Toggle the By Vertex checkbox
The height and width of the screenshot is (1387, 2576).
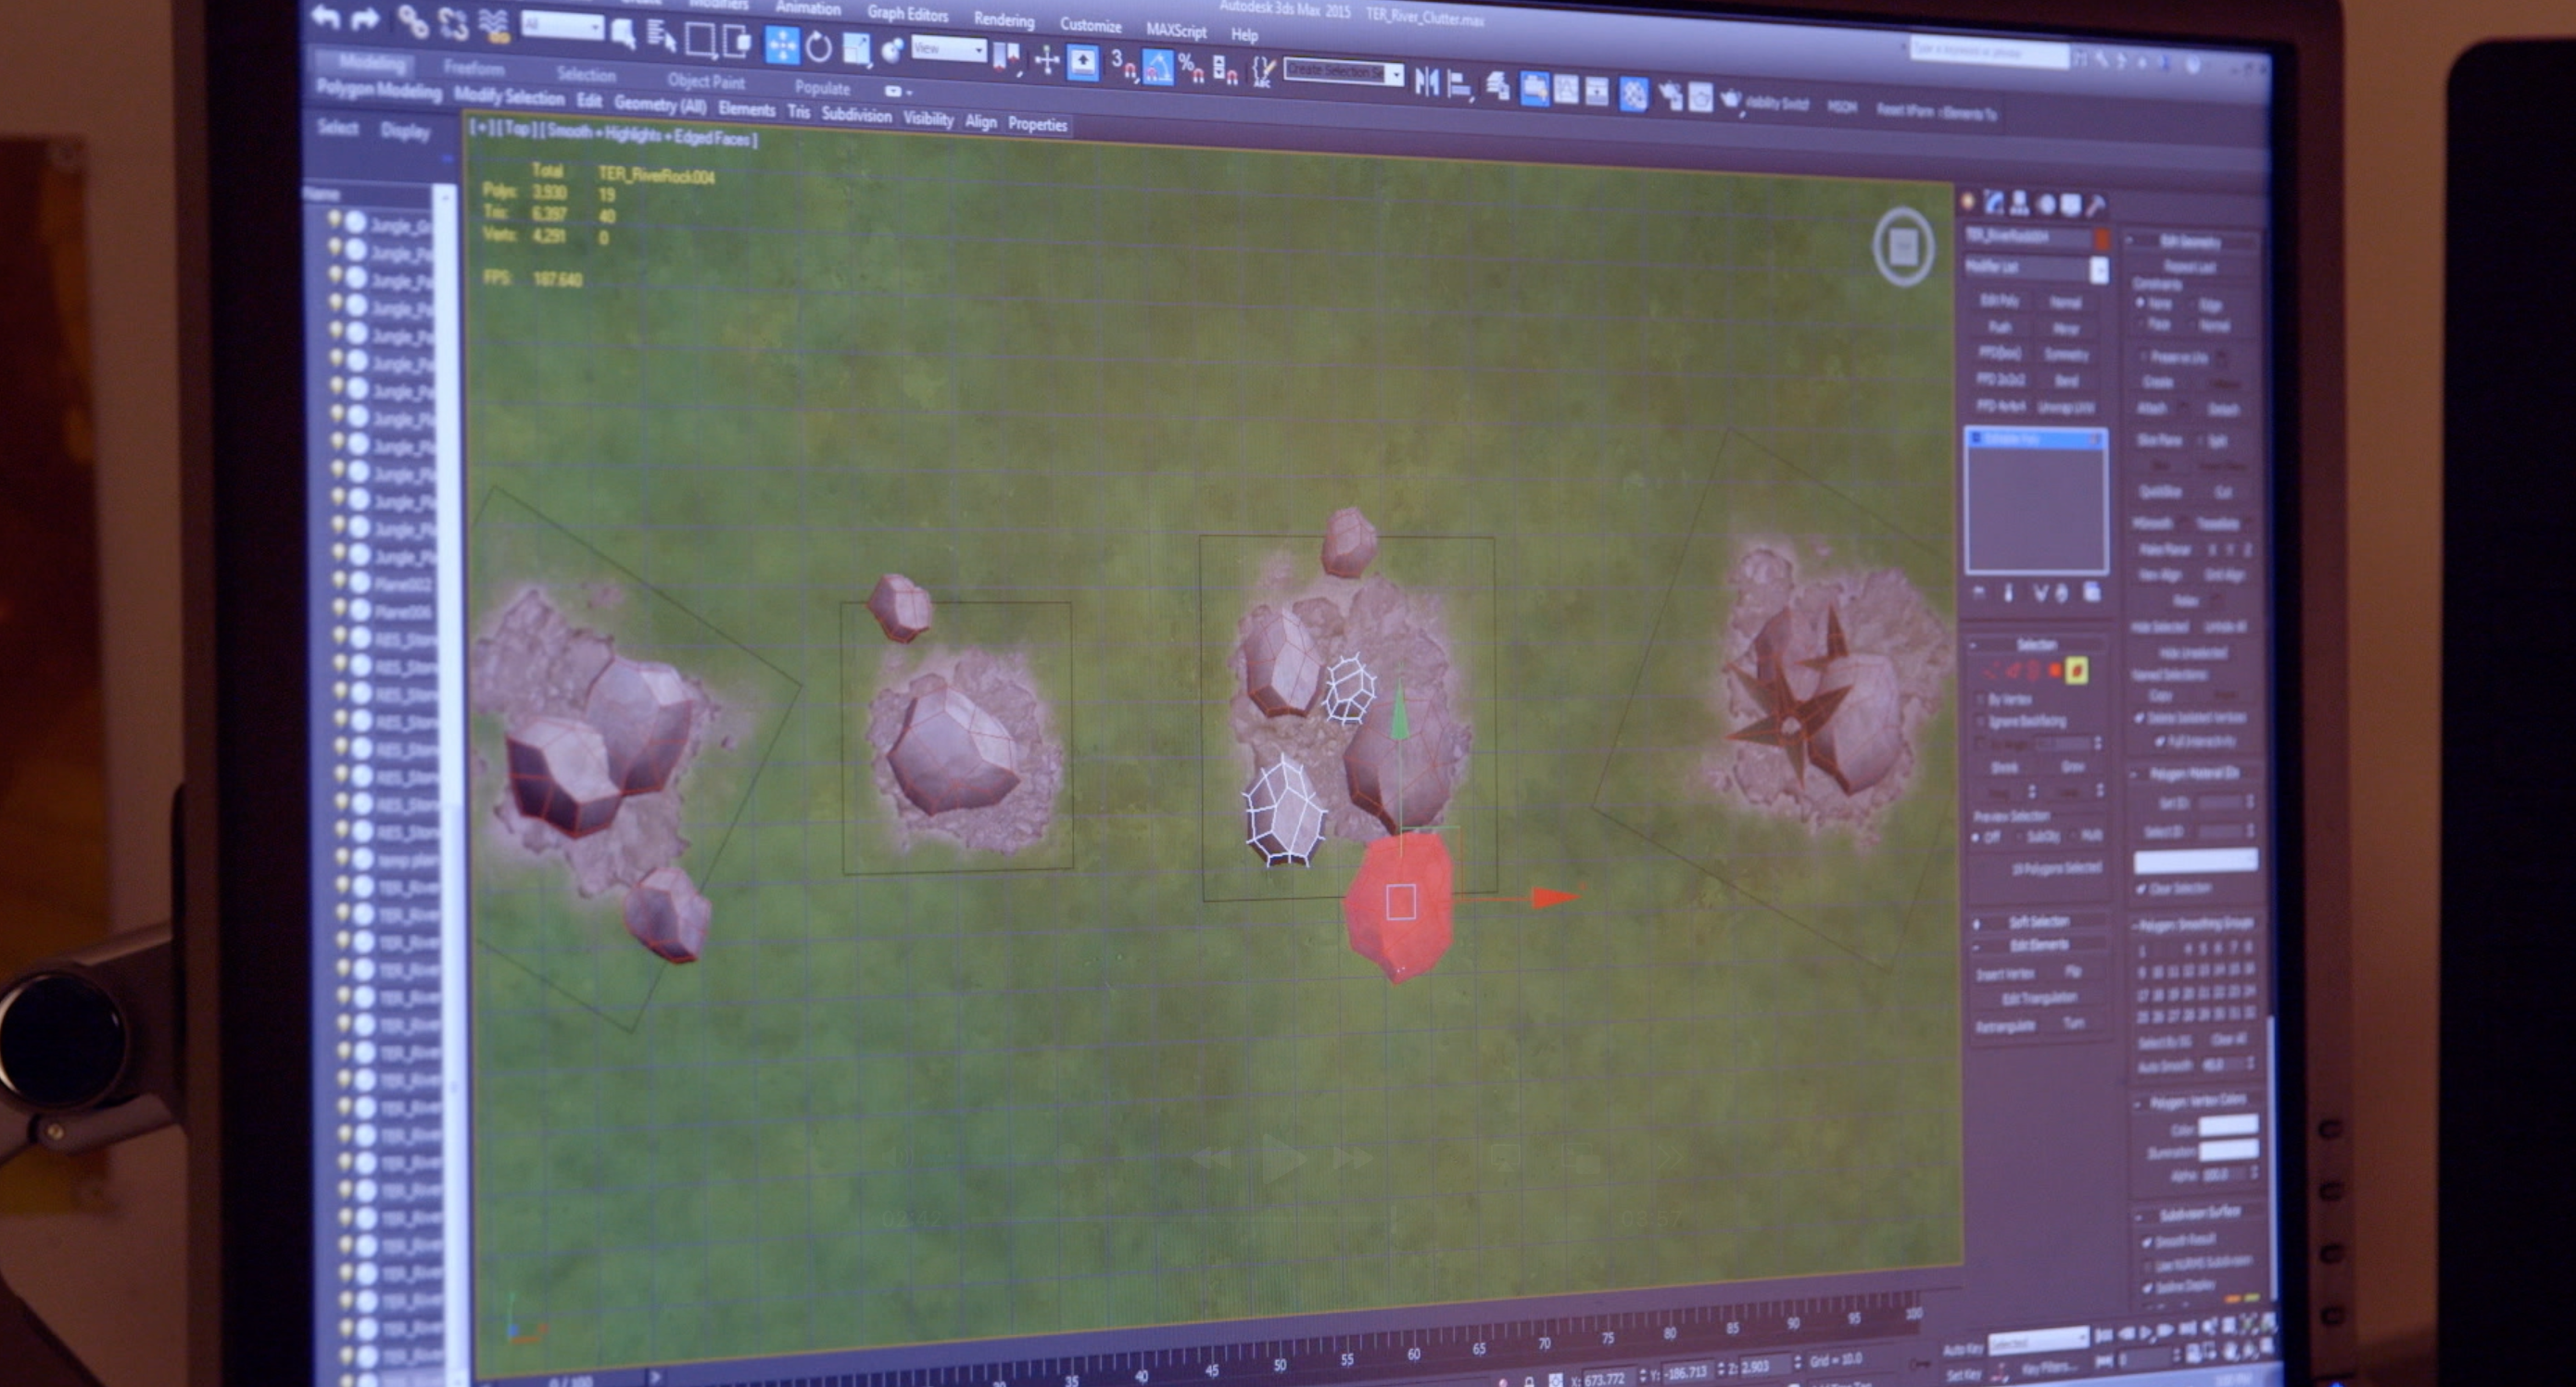(1981, 700)
